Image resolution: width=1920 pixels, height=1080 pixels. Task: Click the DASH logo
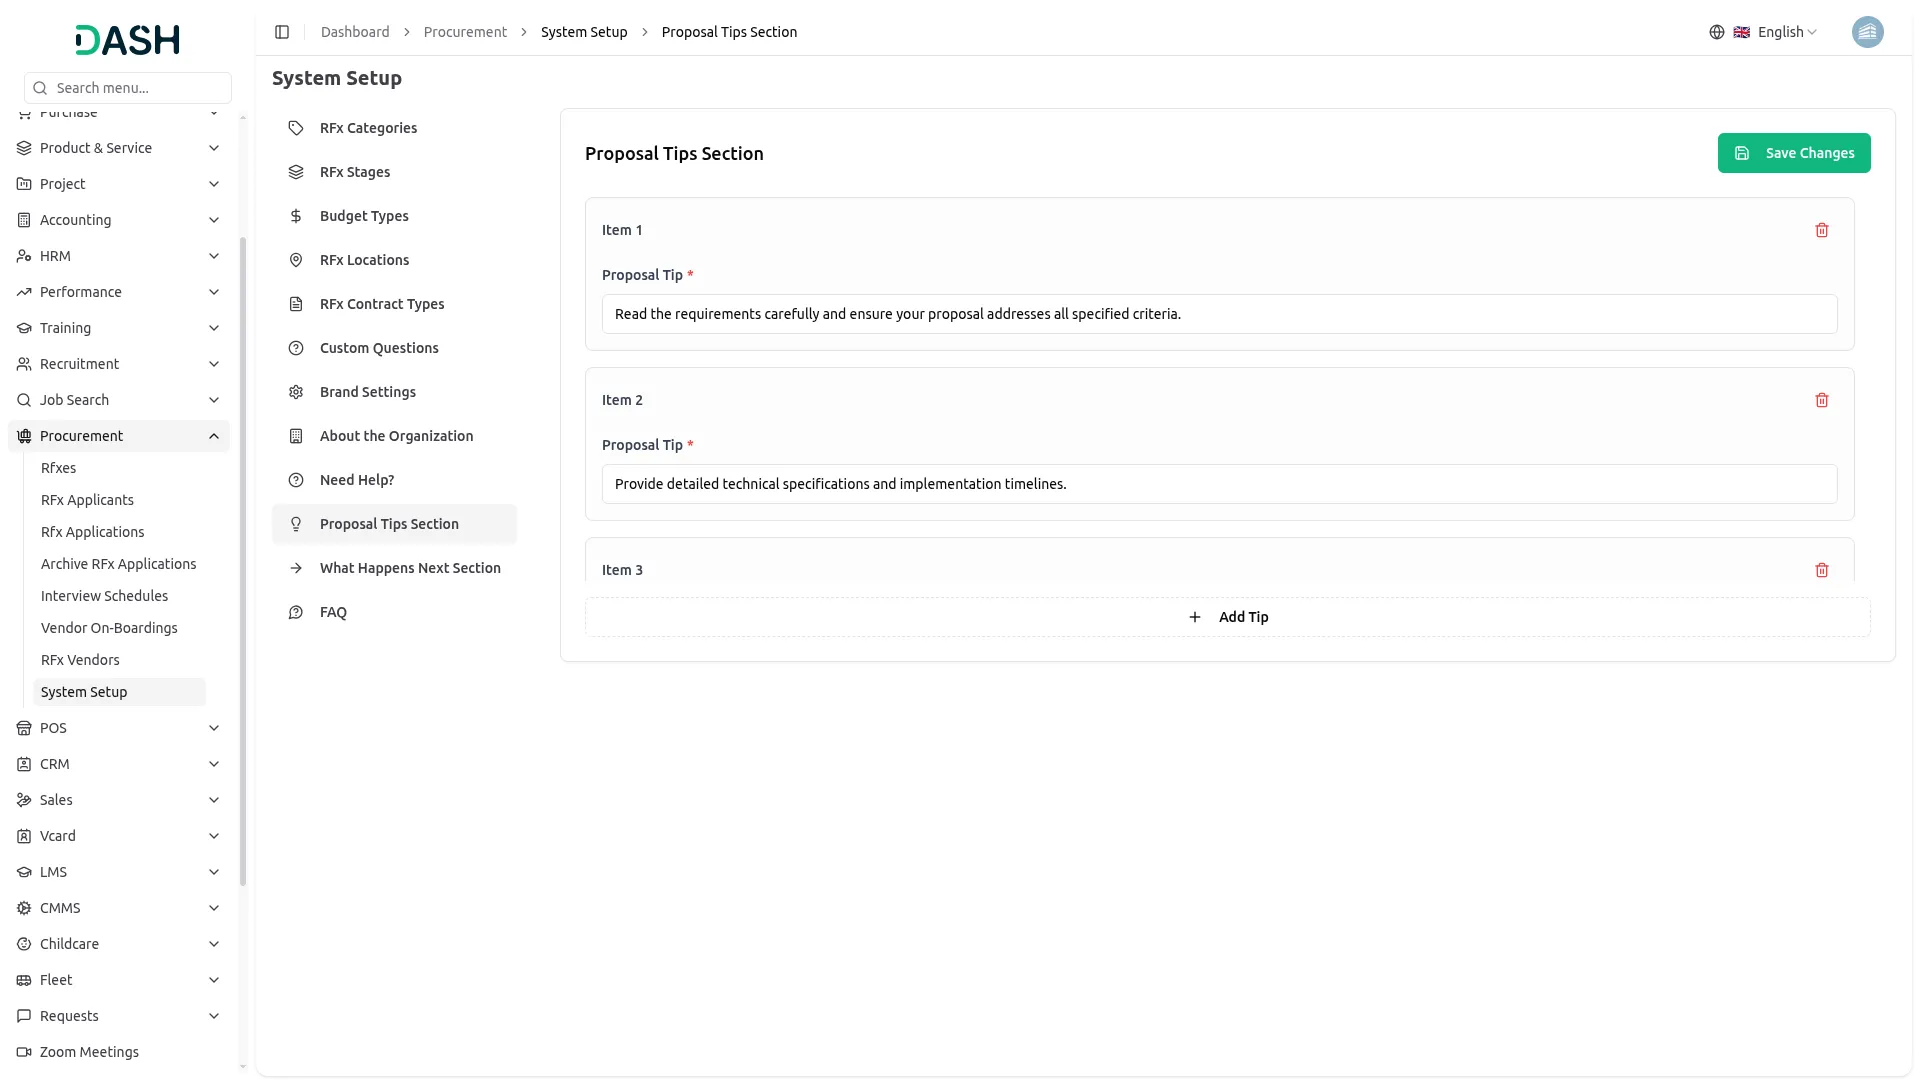(x=127, y=40)
